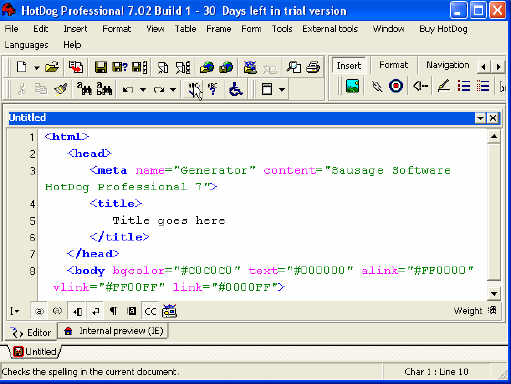
Task: Open the Undo history dropdown arrow
Action: point(143,89)
